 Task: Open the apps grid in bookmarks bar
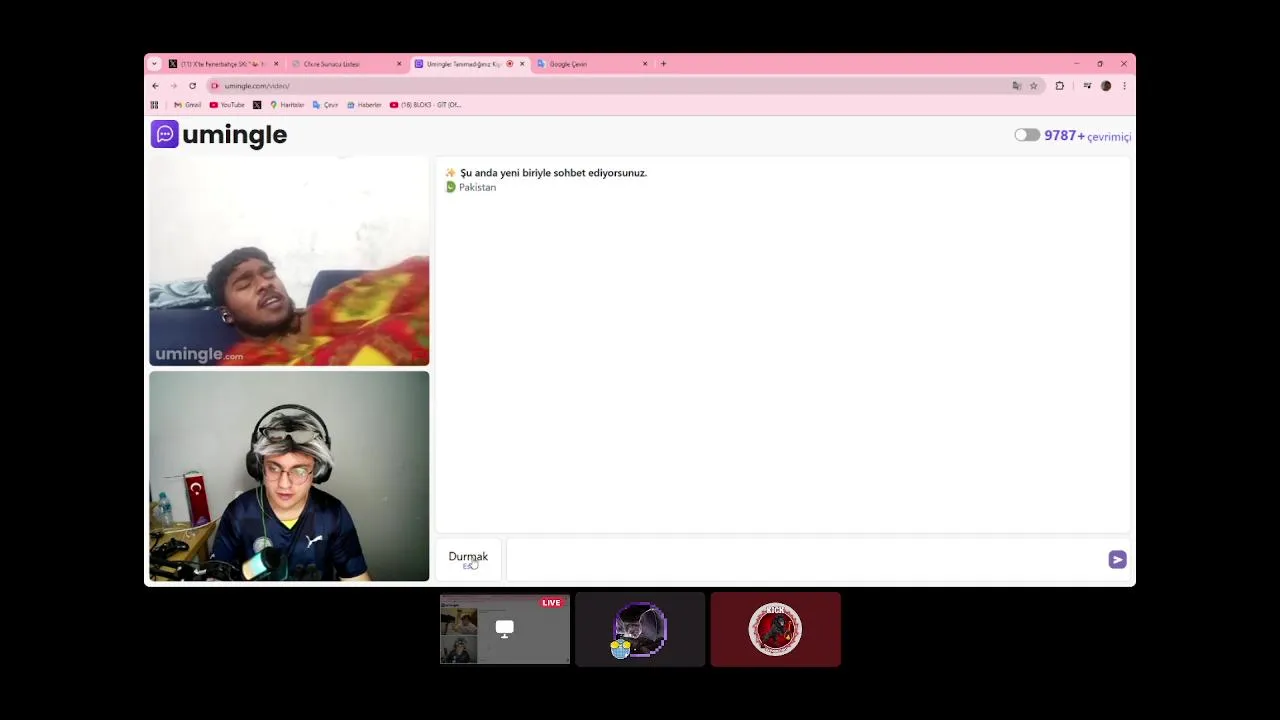pos(154,105)
